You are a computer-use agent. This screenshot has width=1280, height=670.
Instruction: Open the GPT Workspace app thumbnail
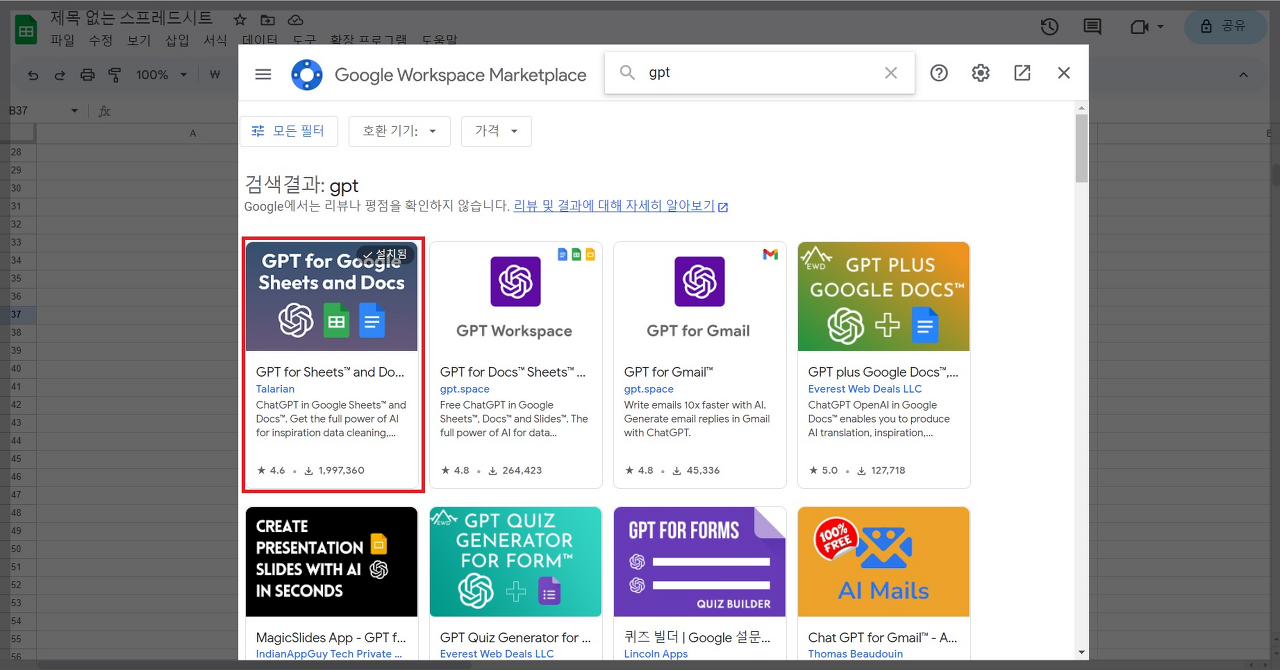(x=516, y=296)
